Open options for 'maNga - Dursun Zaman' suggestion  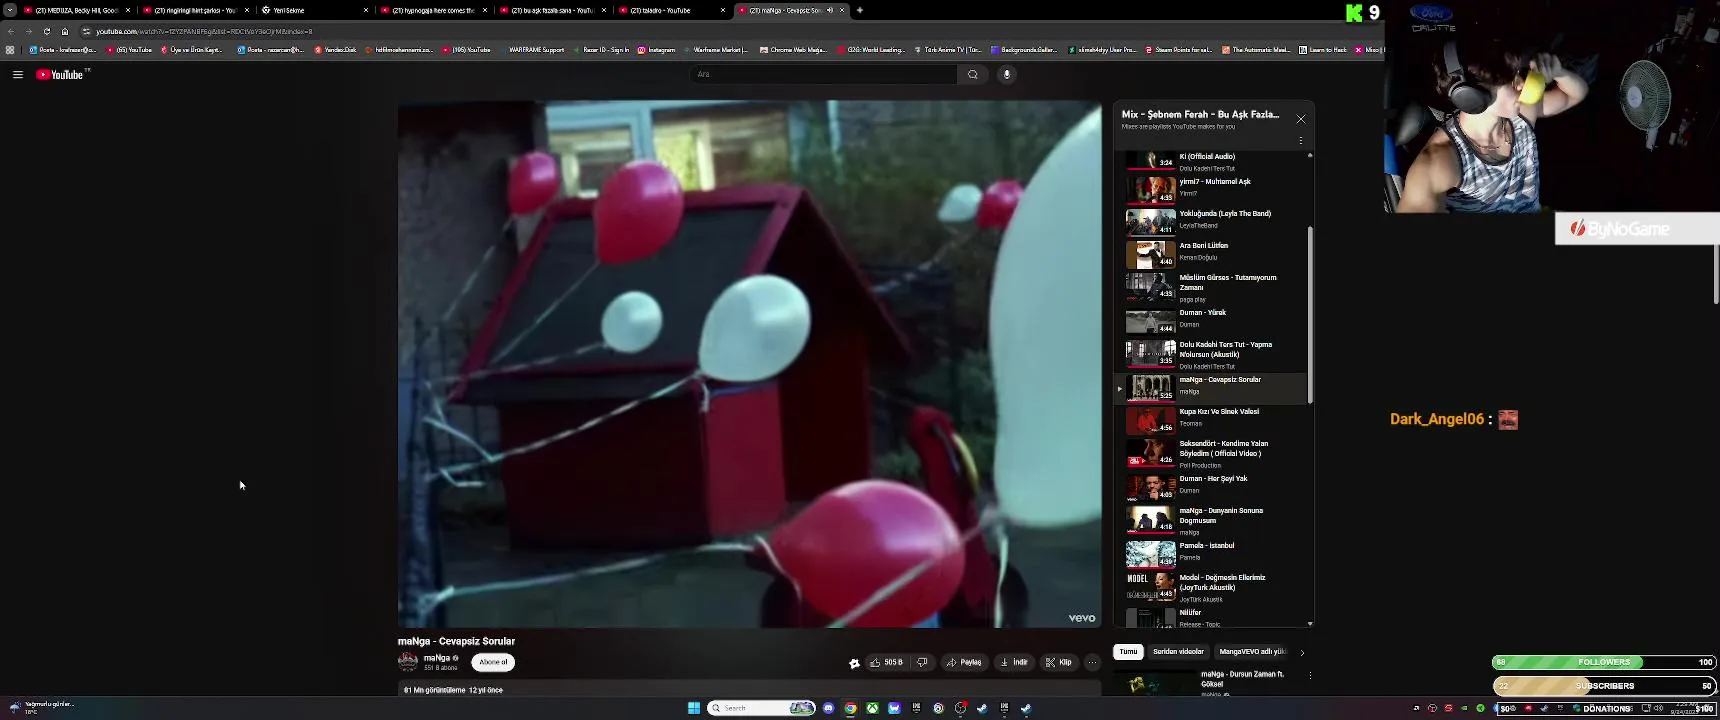click(1310, 676)
